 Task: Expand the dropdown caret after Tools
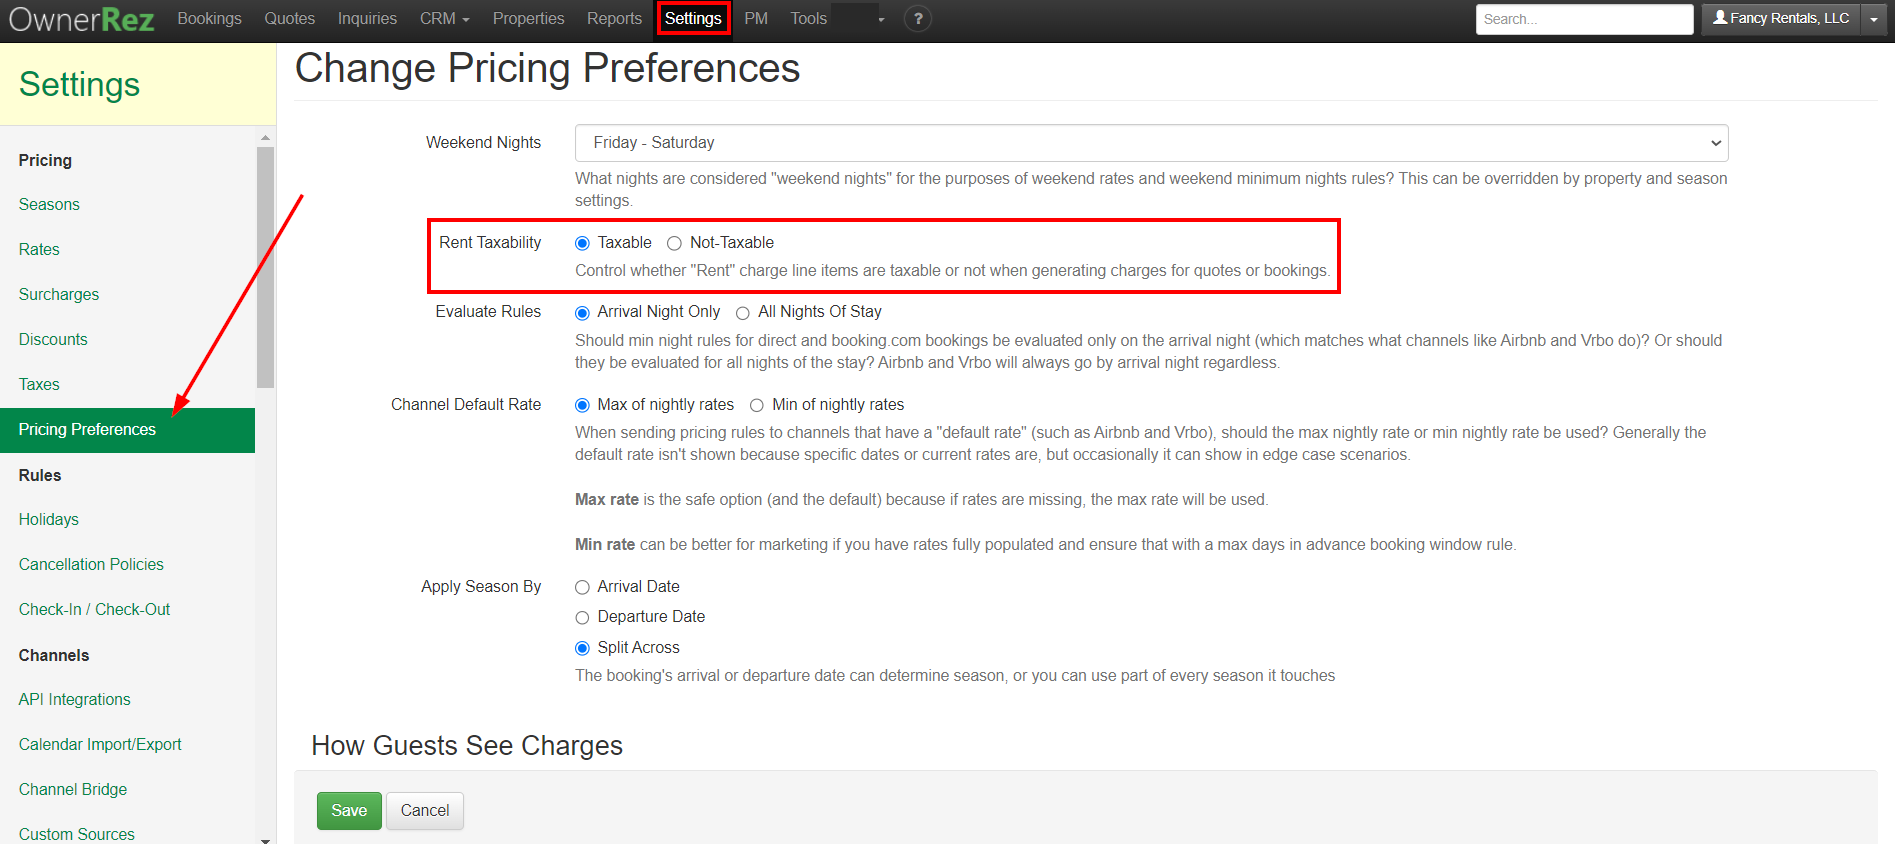coord(881,19)
